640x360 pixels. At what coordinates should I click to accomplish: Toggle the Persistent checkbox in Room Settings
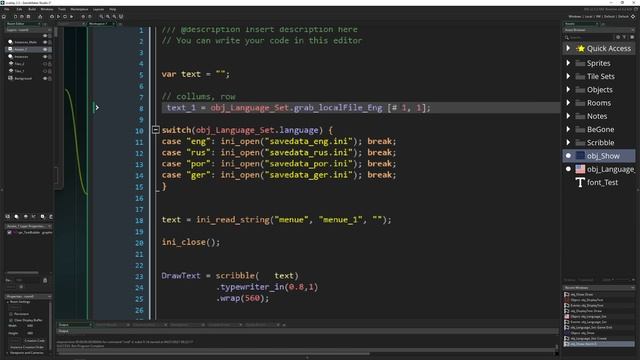pyautogui.click(x=11, y=314)
